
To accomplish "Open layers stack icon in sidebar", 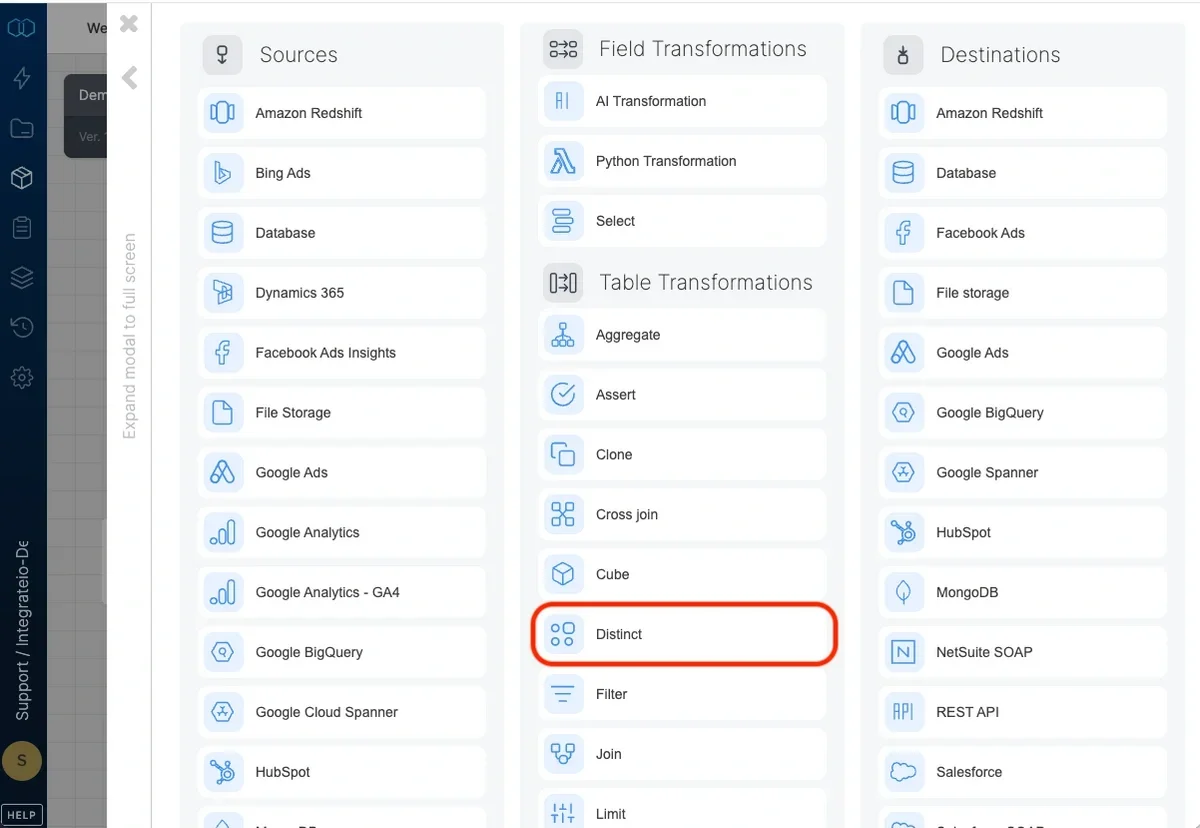I will tap(22, 278).
